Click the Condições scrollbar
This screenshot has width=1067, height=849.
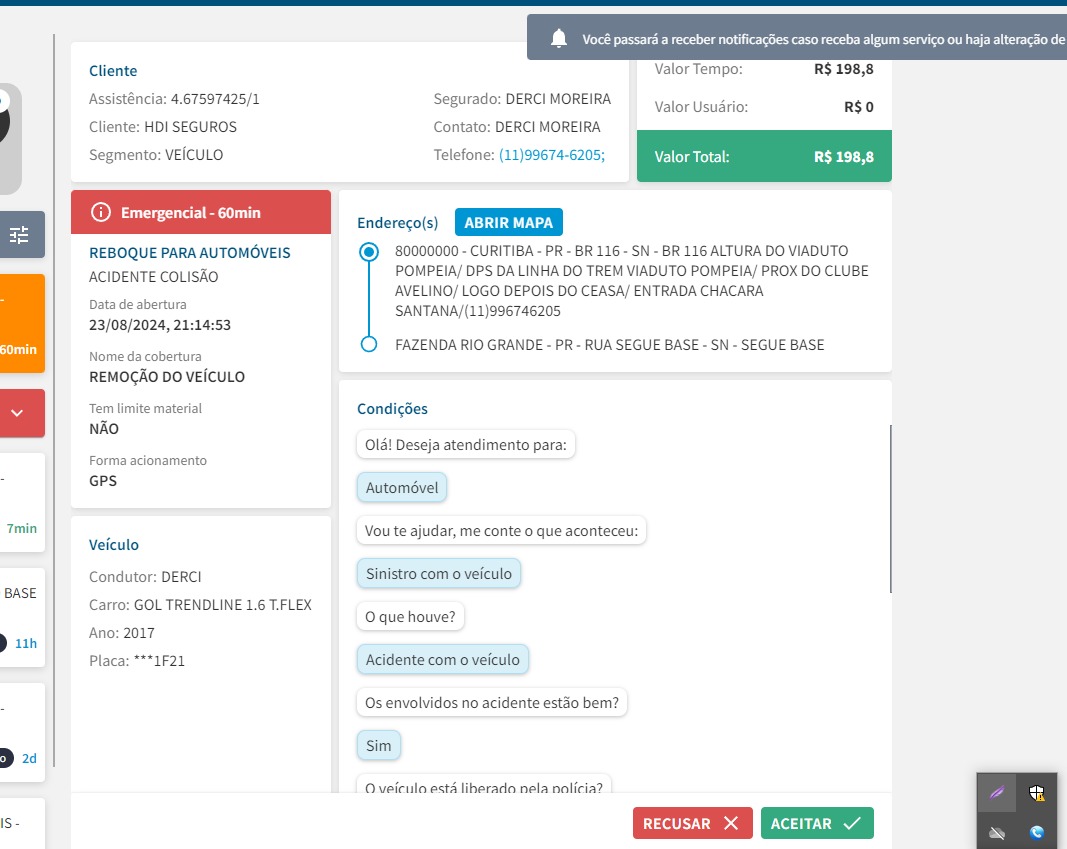(890, 508)
